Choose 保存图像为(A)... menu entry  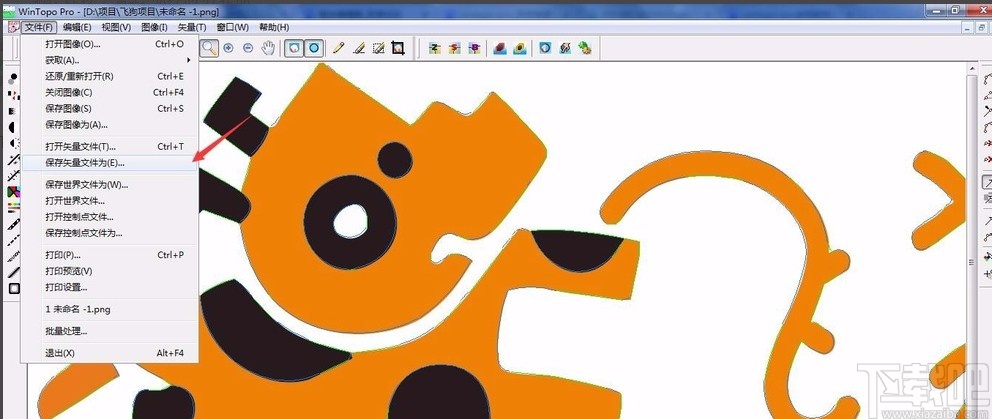(109, 125)
